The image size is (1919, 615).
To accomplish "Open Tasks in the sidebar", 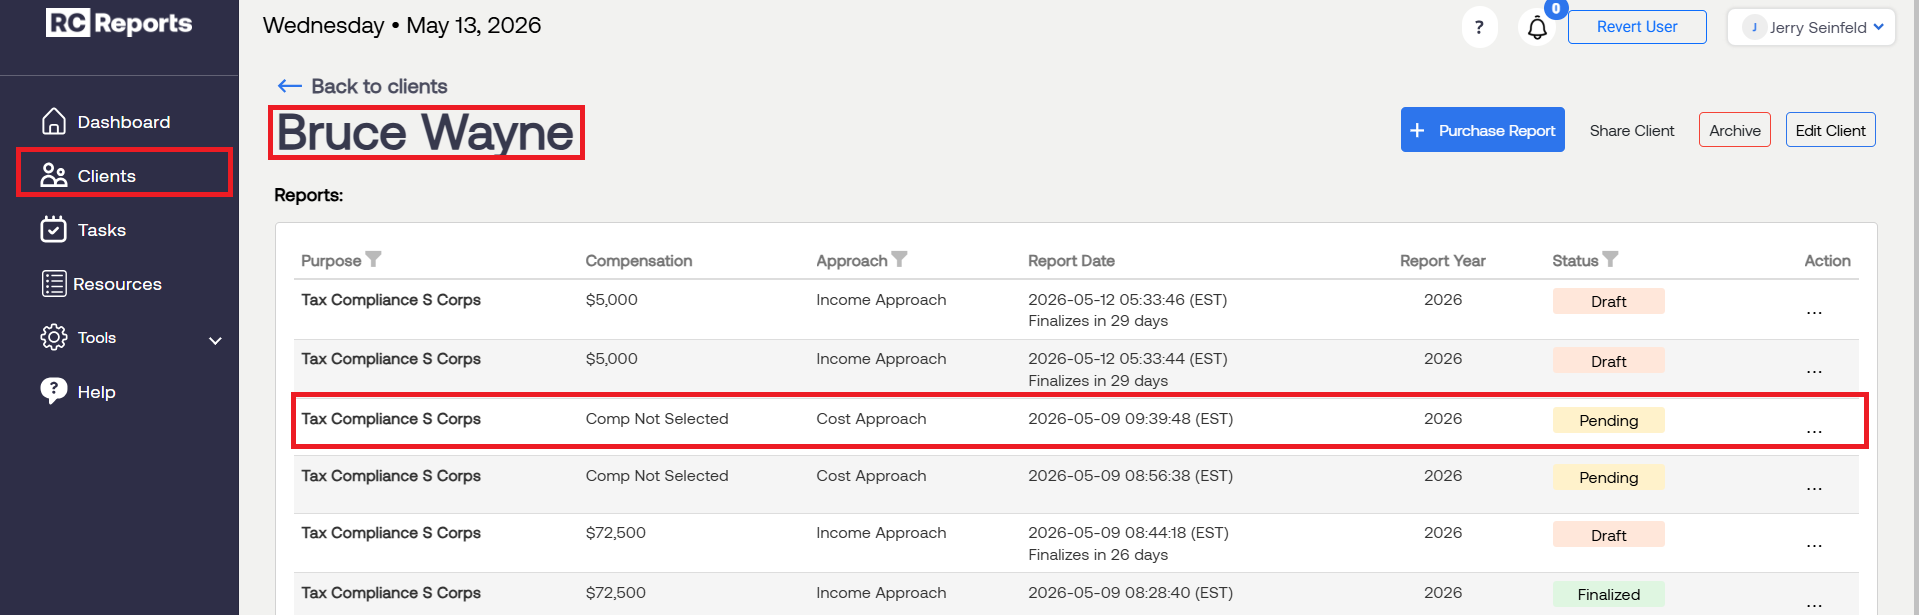I will coord(102,229).
